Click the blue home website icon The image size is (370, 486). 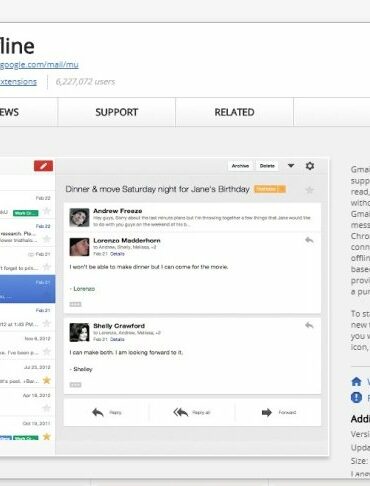click(356, 382)
